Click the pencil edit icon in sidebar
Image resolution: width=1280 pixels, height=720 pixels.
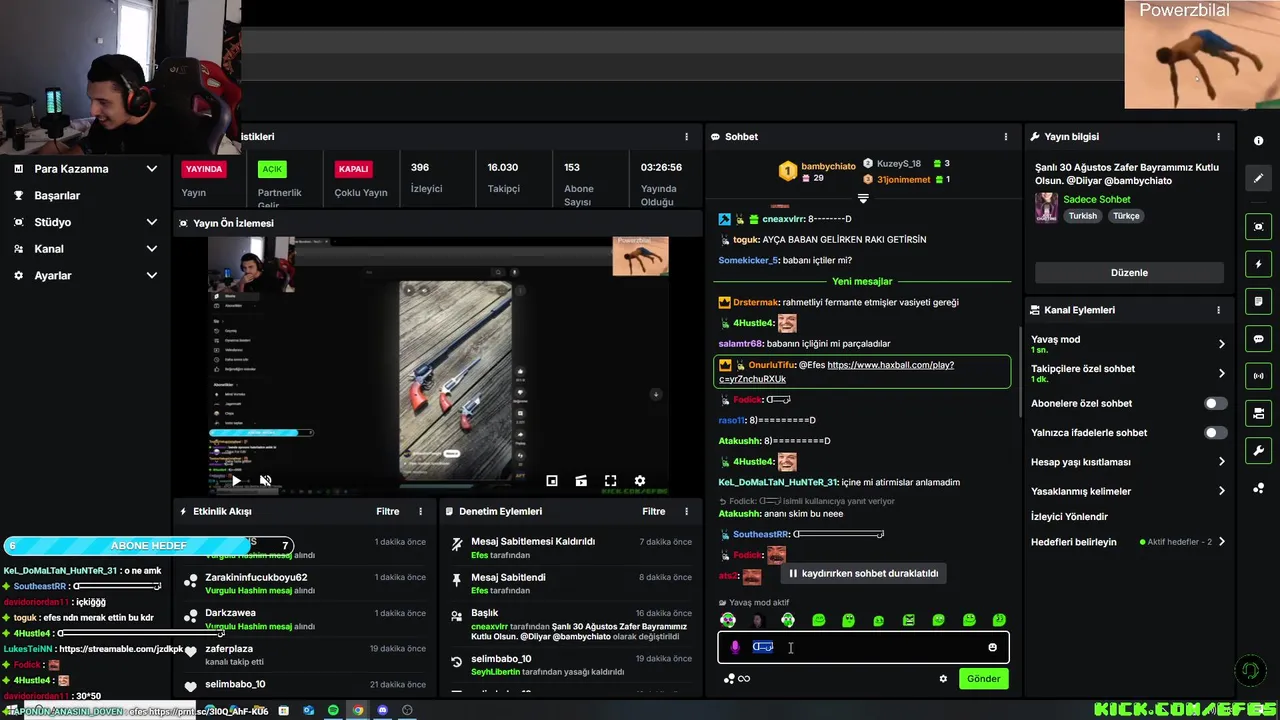tap(1258, 178)
